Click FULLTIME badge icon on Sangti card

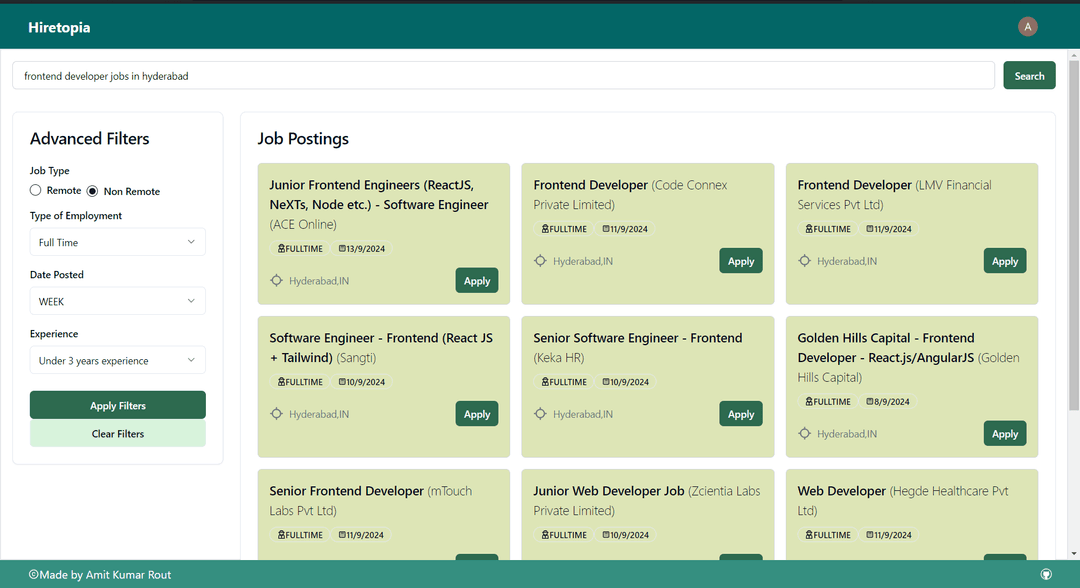click(x=281, y=381)
